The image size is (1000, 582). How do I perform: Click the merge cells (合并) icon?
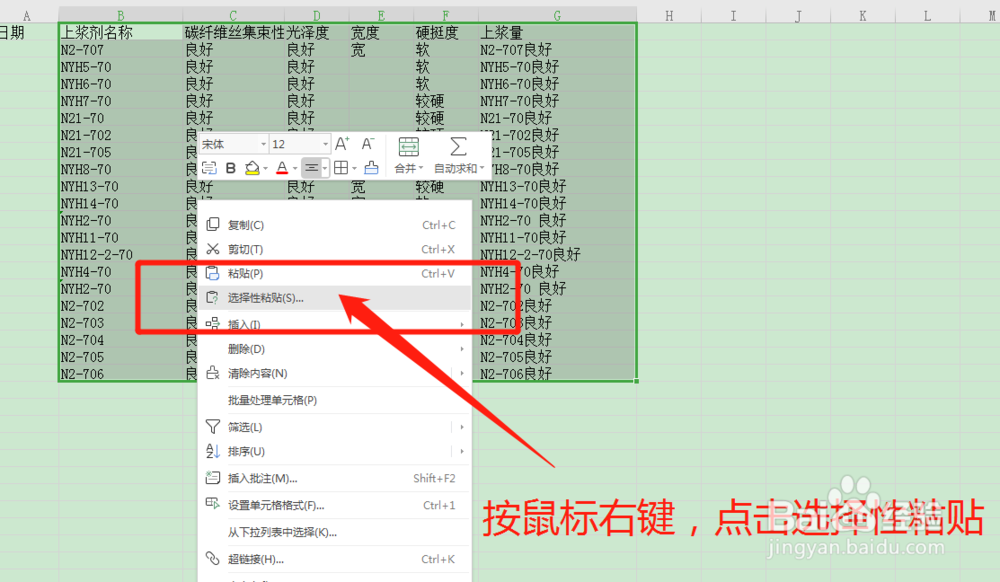tap(408, 168)
